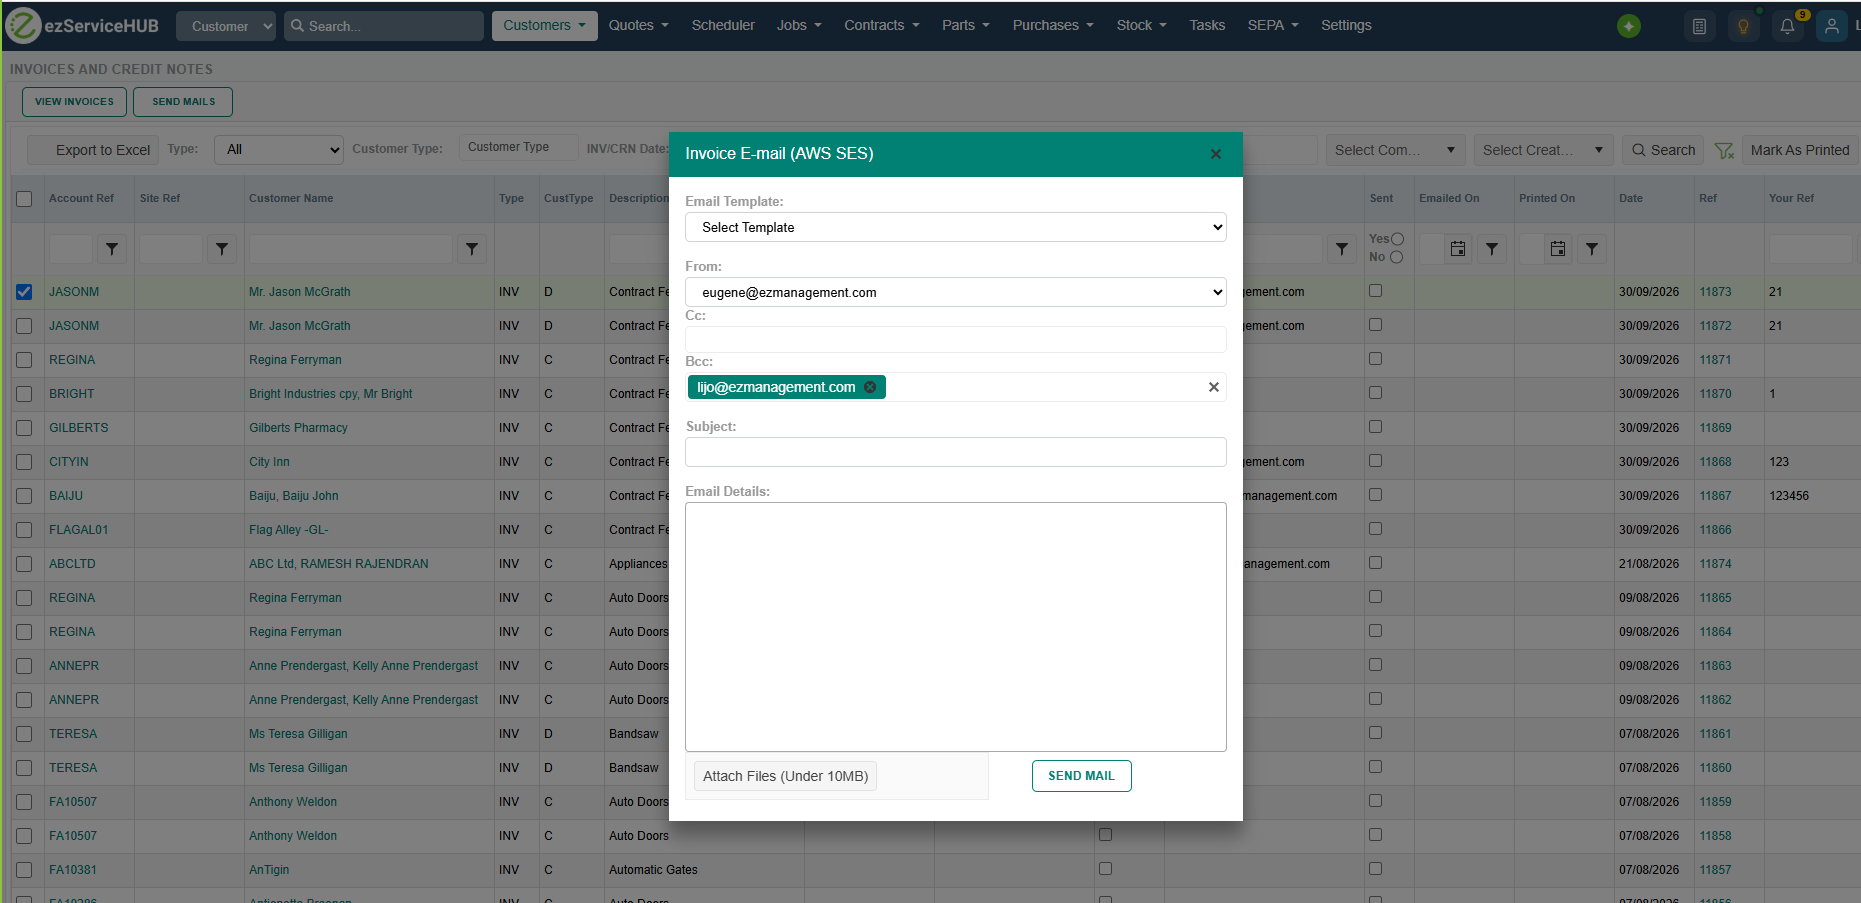
Task: Click the VIEW INVOICES button
Action: 75,102
